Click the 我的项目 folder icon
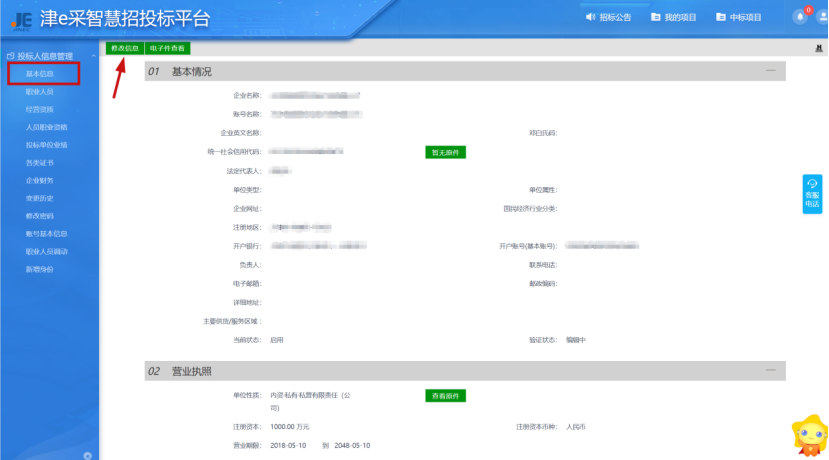Viewport: 829px width, 460px height. point(656,17)
